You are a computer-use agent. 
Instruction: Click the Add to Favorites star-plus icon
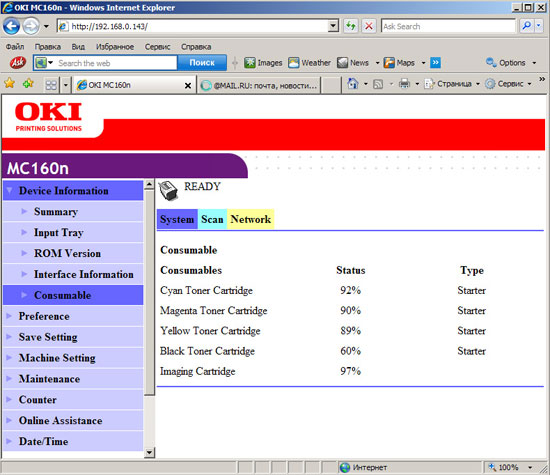click(28, 83)
